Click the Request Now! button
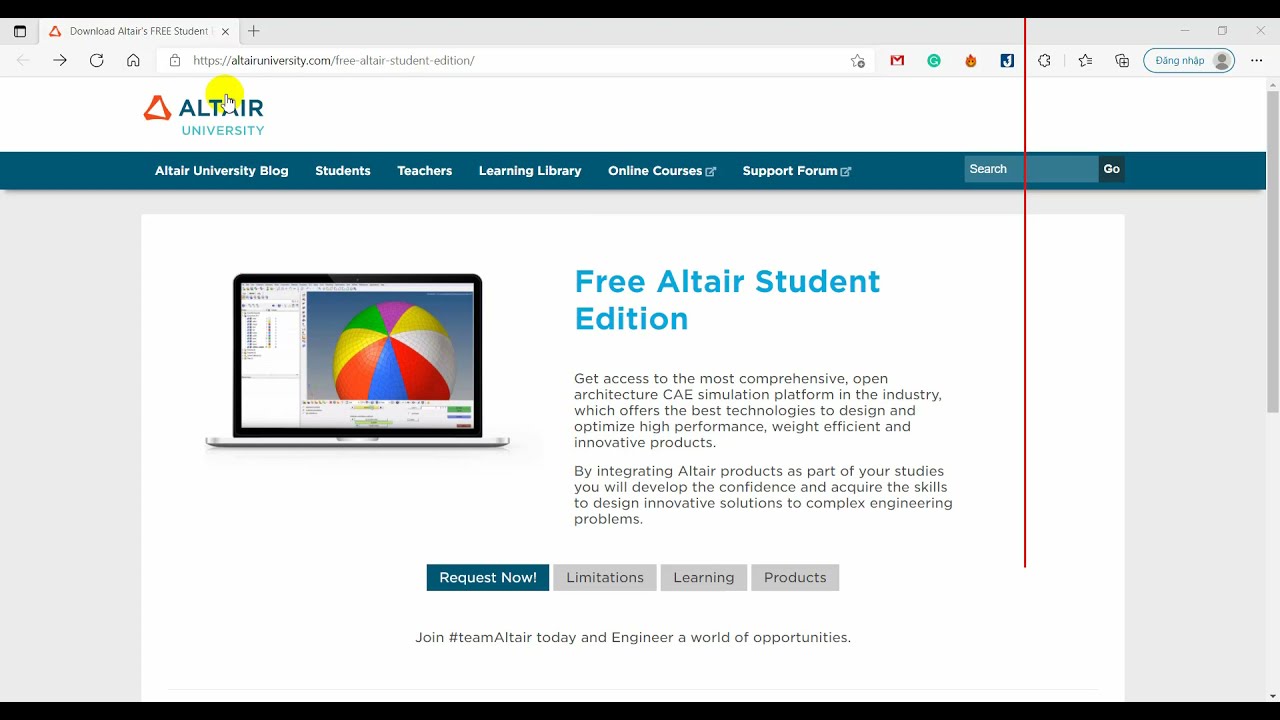1280x720 pixels. click(x=488, y=578)
